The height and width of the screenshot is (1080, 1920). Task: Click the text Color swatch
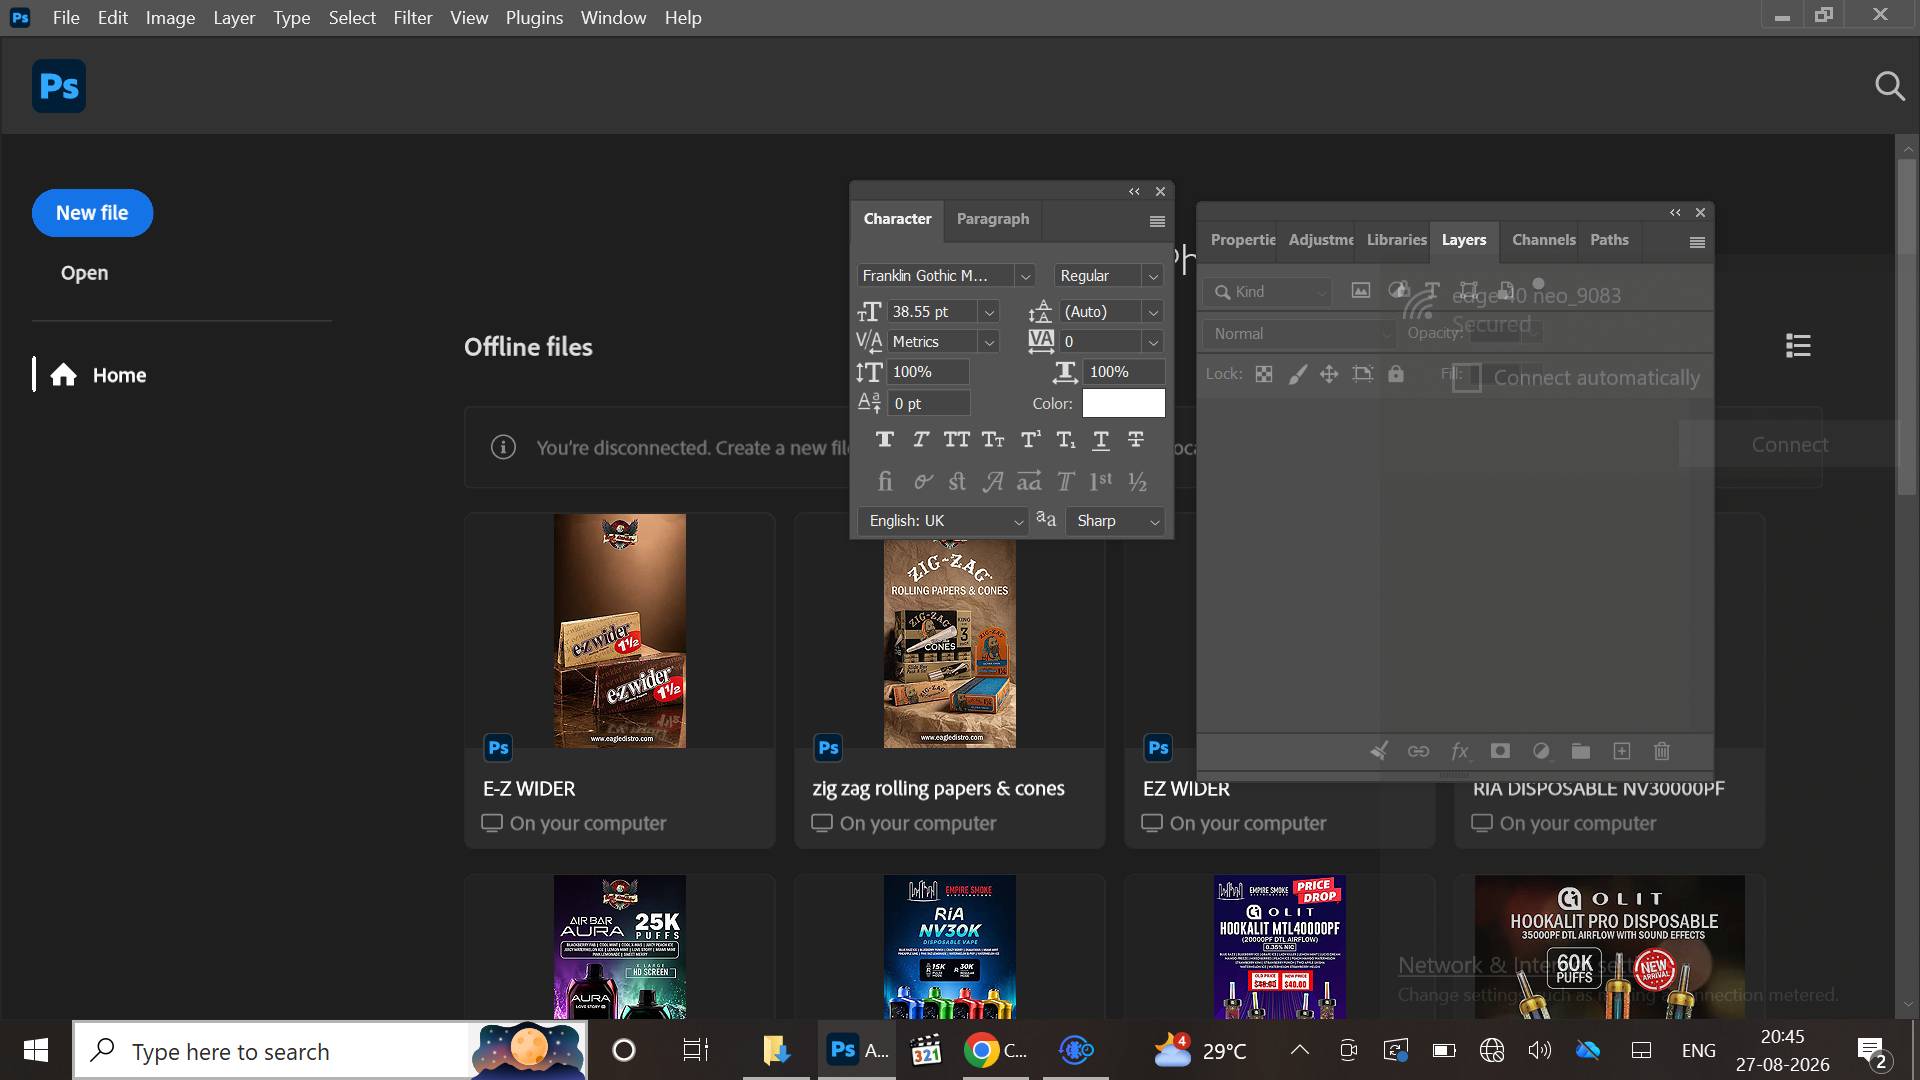(x=1124, y=403)
